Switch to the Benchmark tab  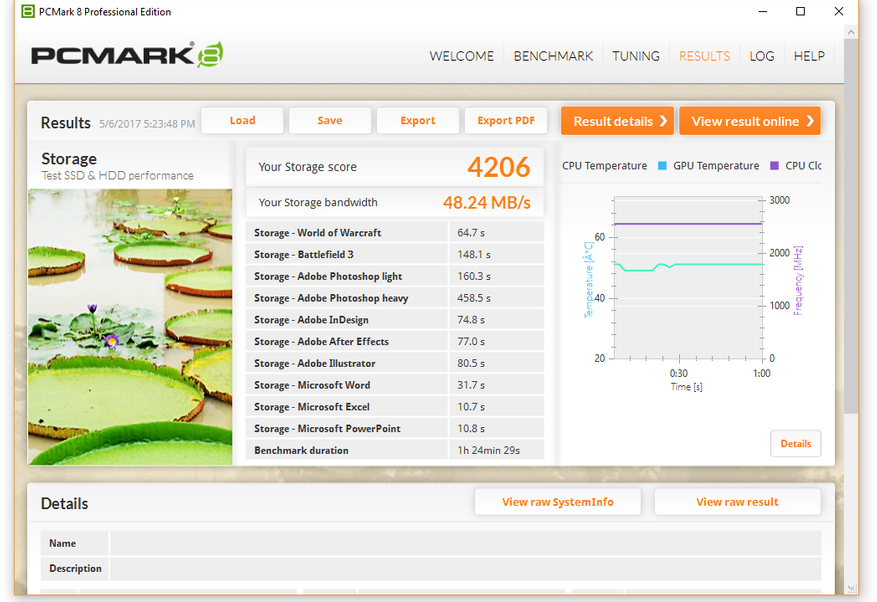pyautogui.click(x=553, y=56)
